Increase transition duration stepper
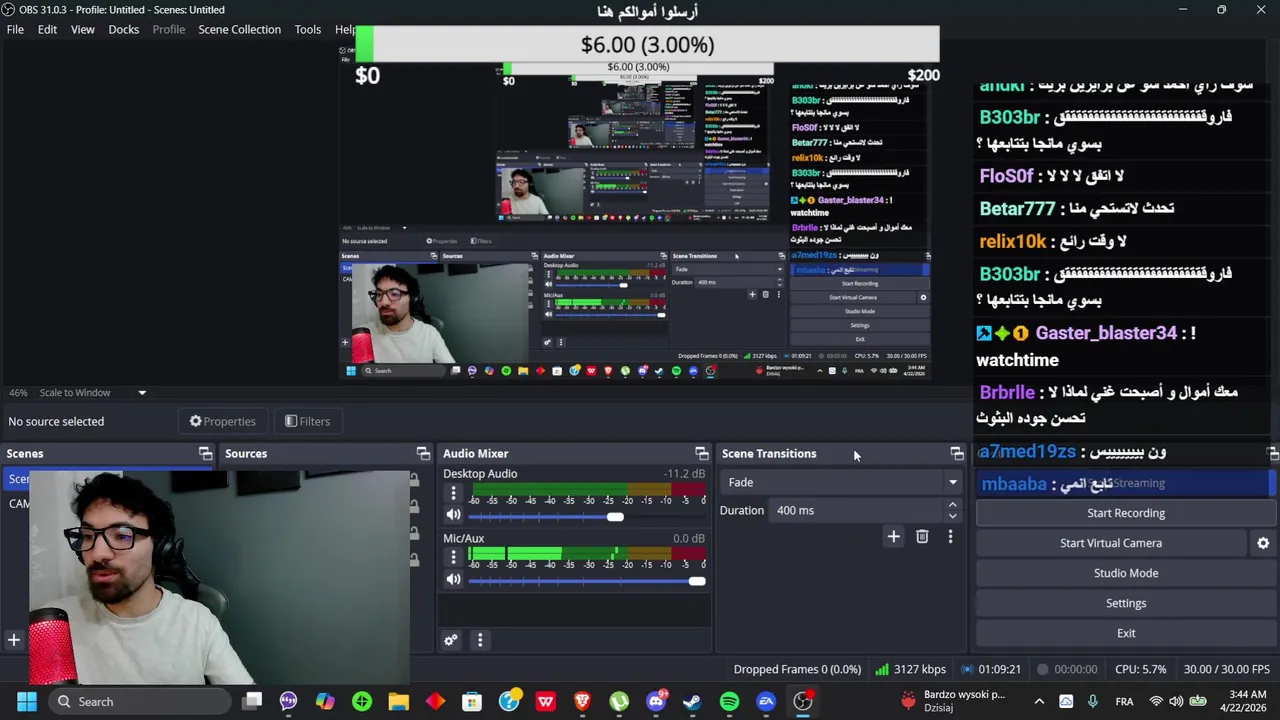 coord(952,505)
